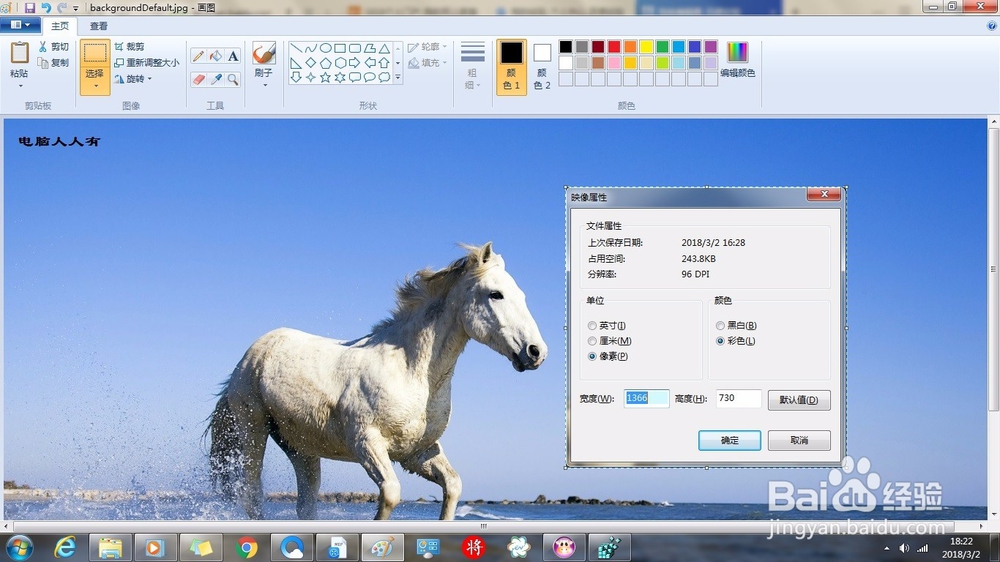
Task: Expand the Paste dropdown arrow
Action: (20, 85)
